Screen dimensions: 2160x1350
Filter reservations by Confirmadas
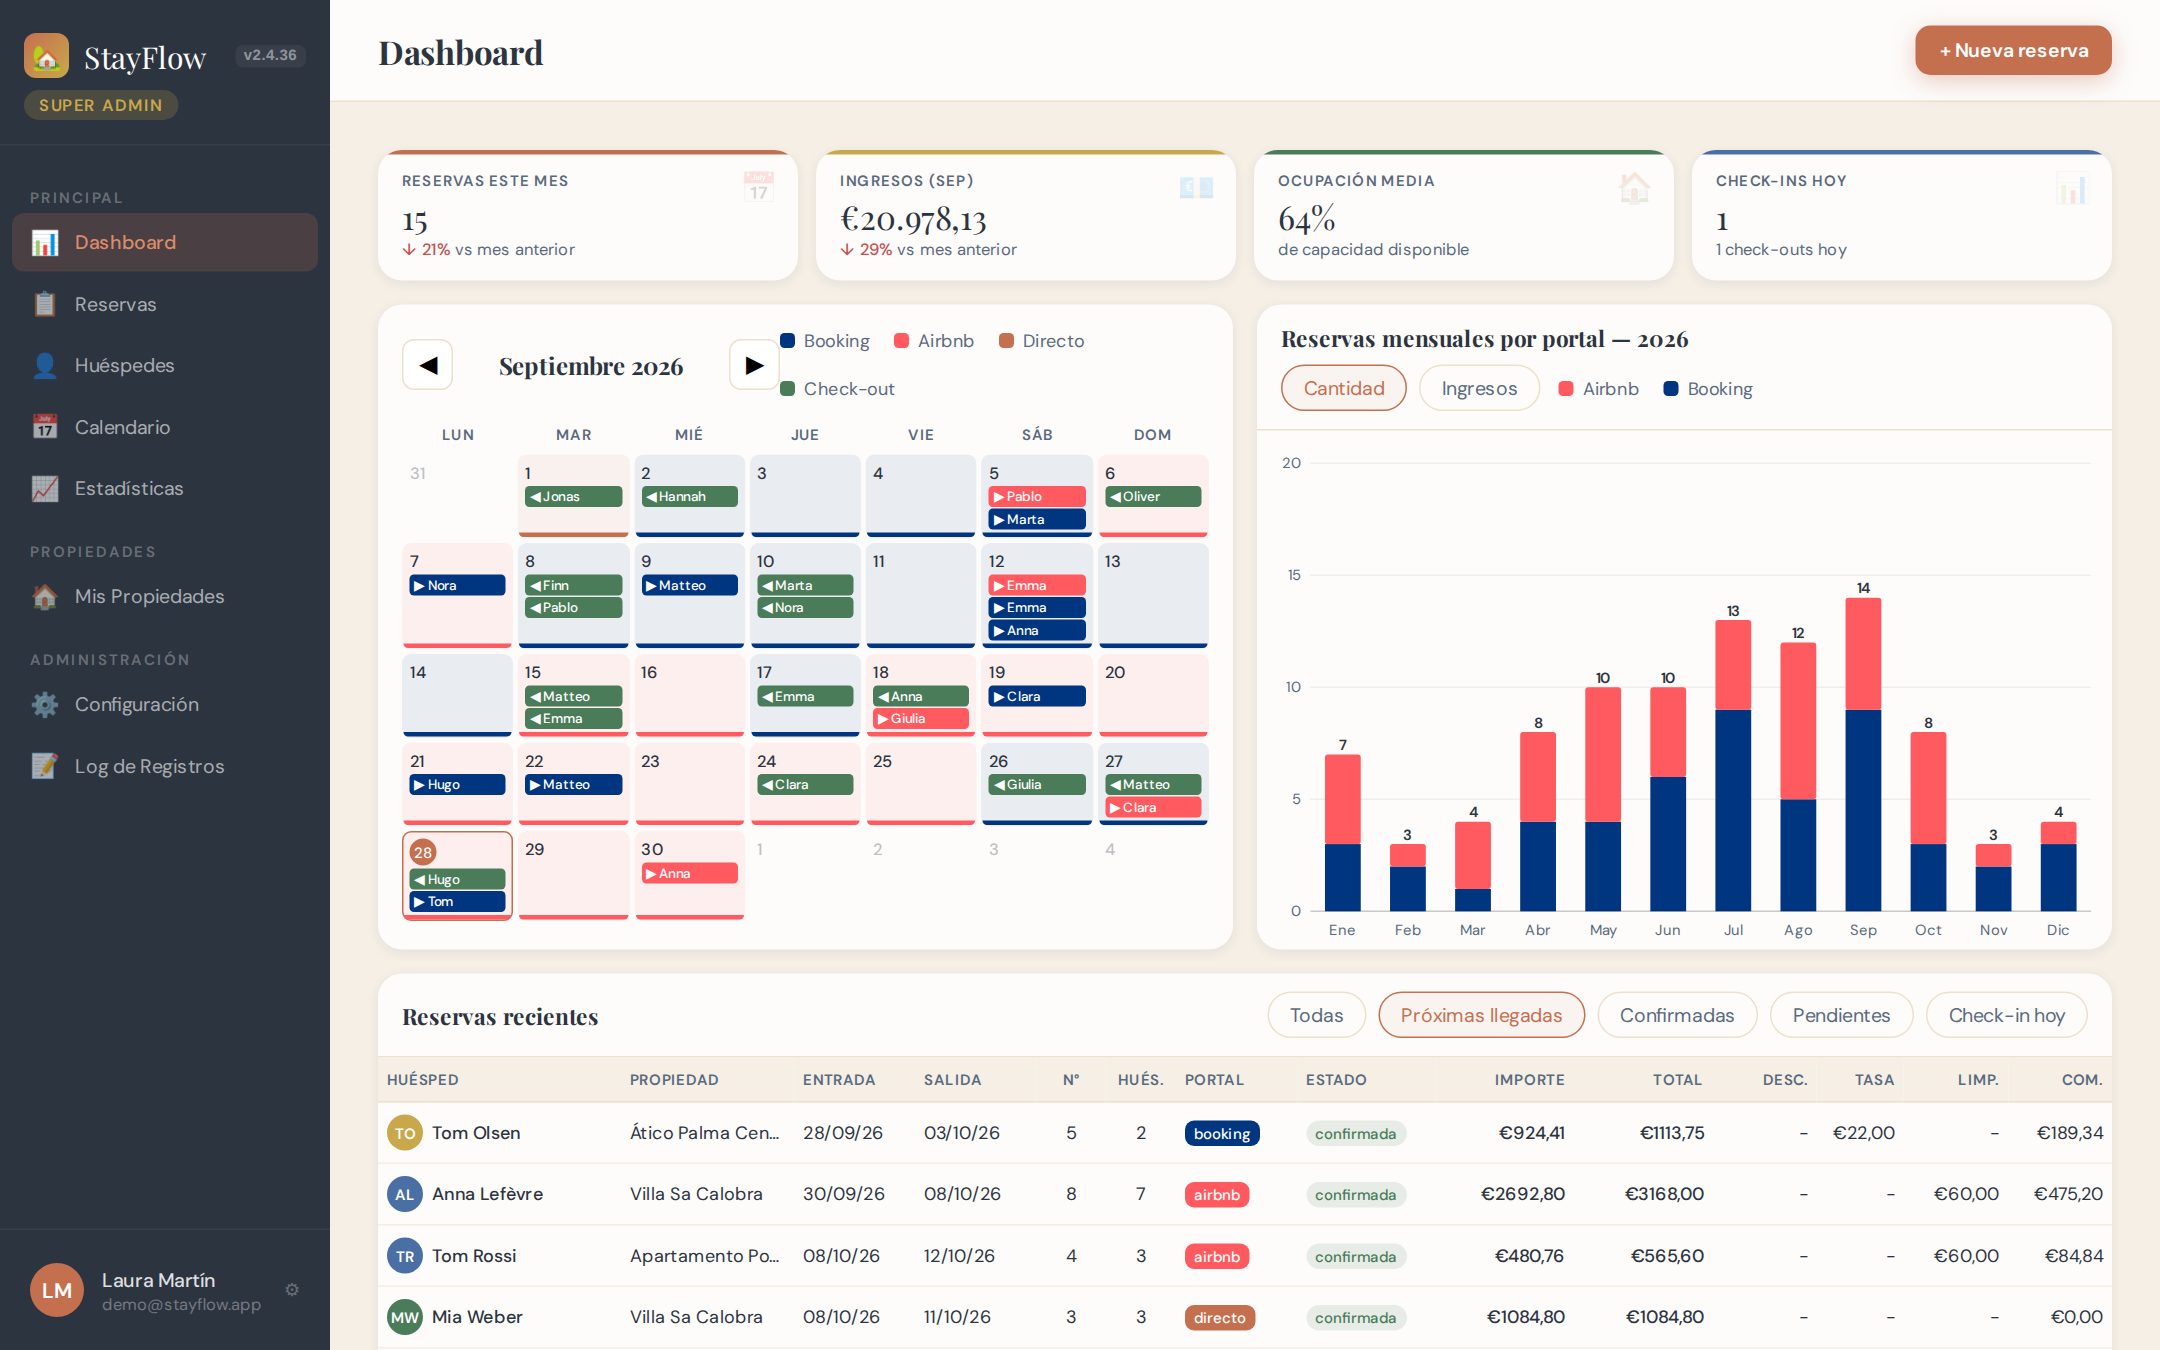tap(1677, 1015)
